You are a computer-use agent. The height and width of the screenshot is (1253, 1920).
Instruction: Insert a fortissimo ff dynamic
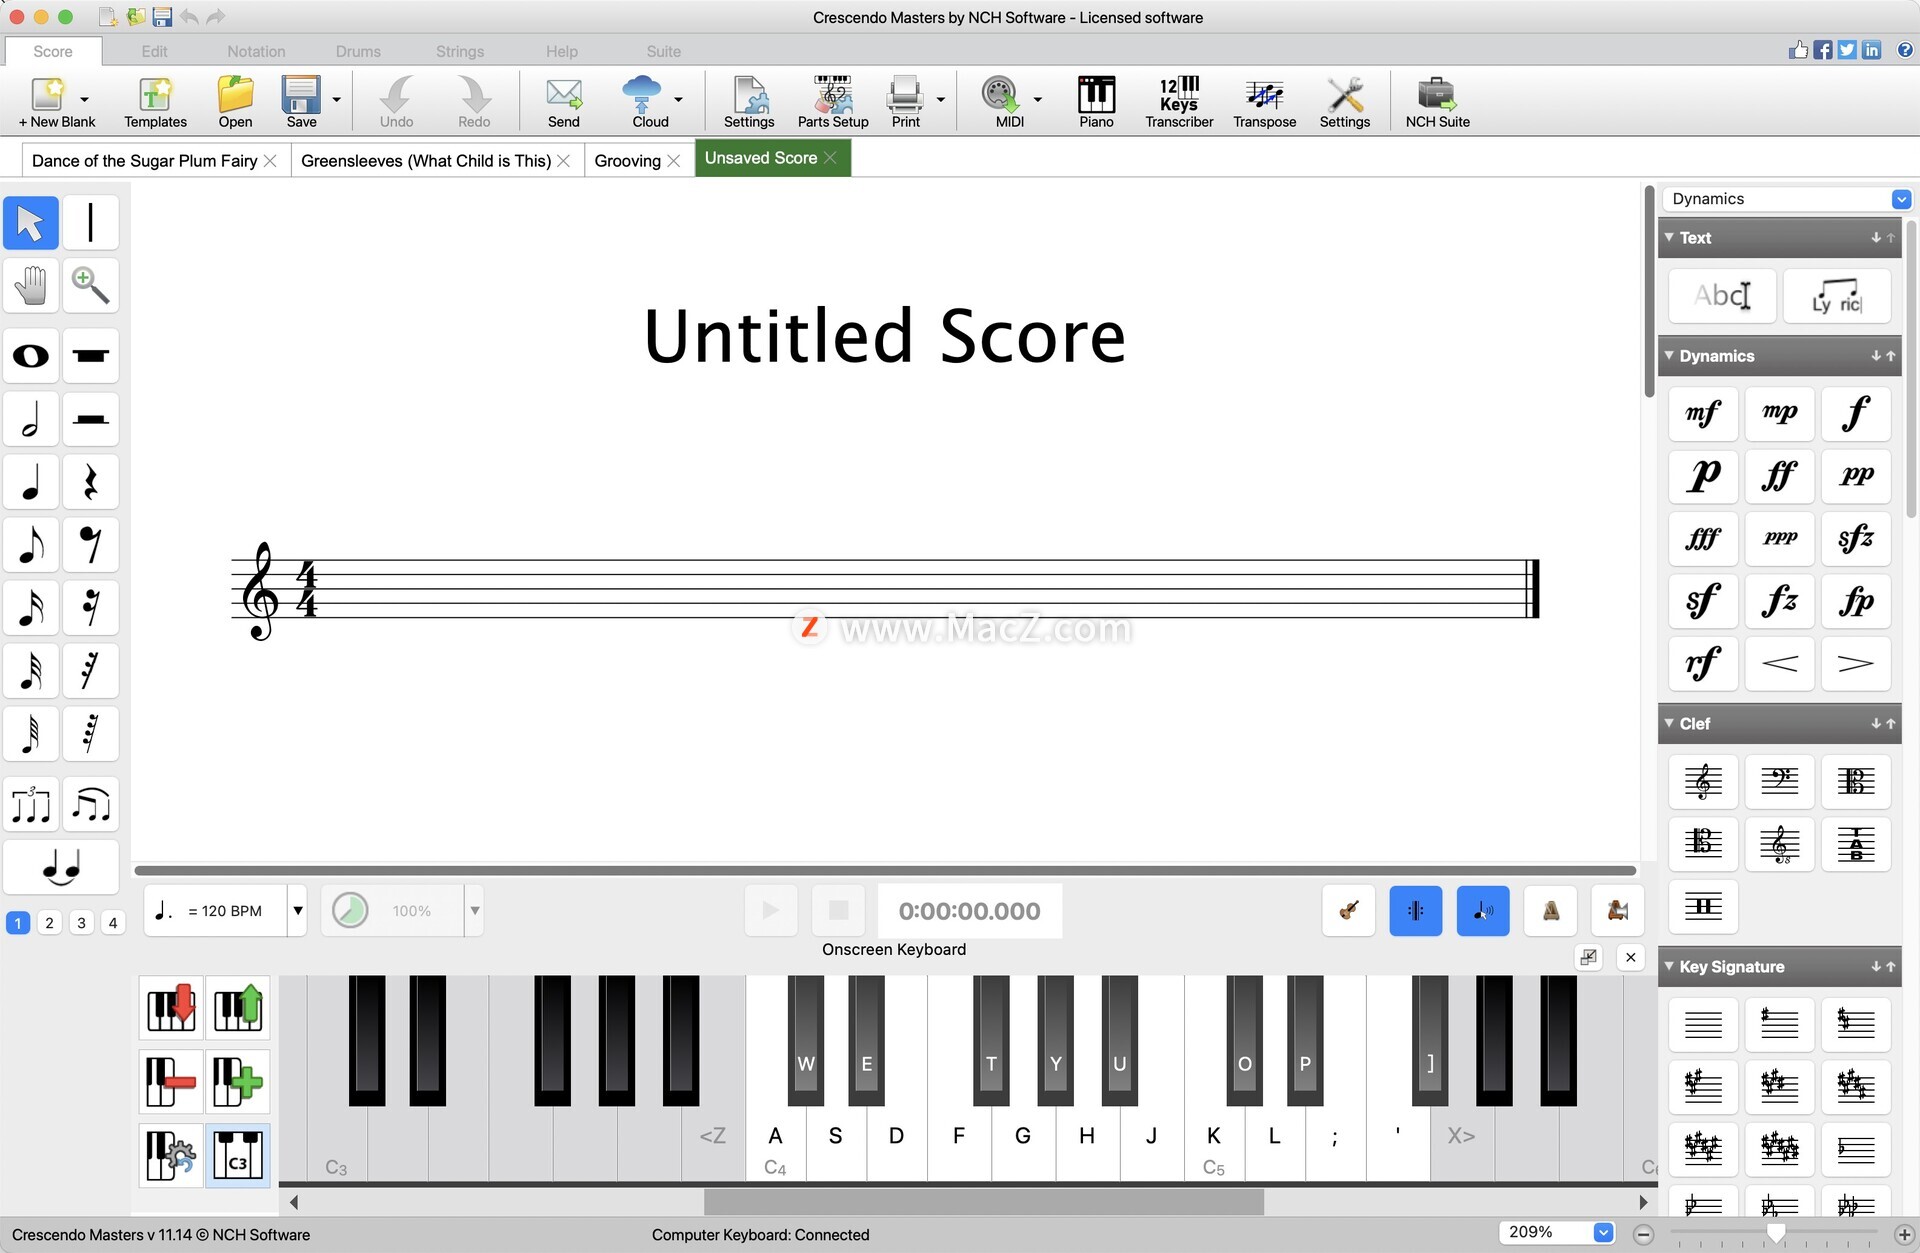pos(1780,476)
